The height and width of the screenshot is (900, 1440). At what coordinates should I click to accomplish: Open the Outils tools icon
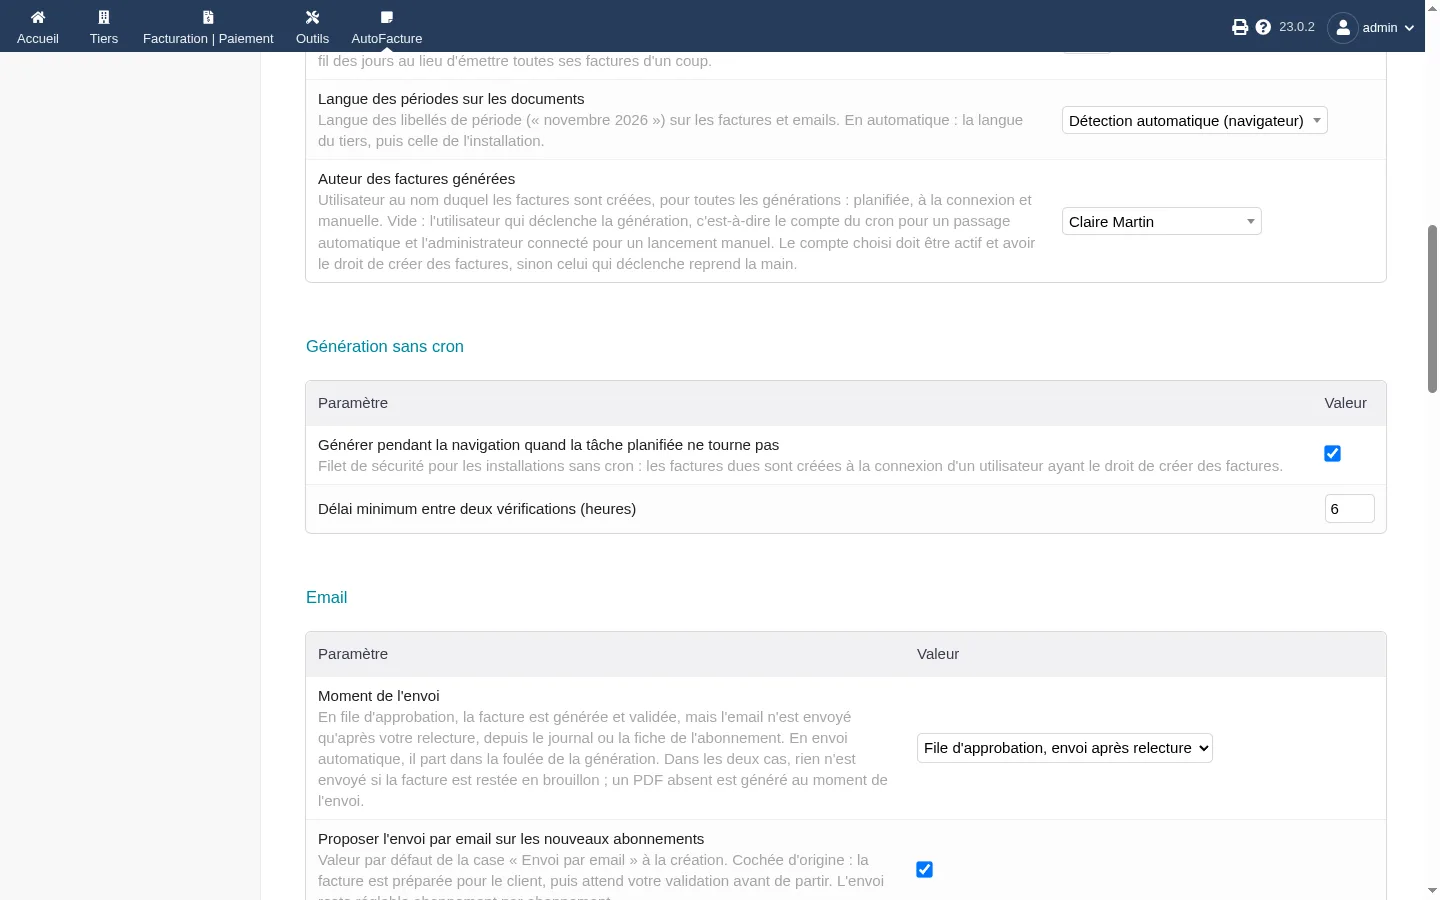pos(312,17)
